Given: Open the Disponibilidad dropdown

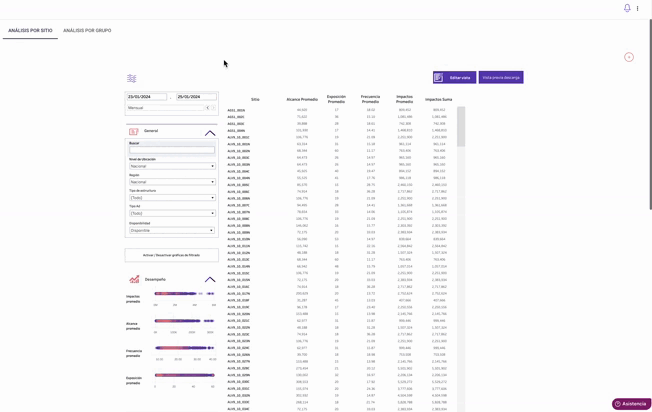Looking at the screenshot, I should pos(172,230).
